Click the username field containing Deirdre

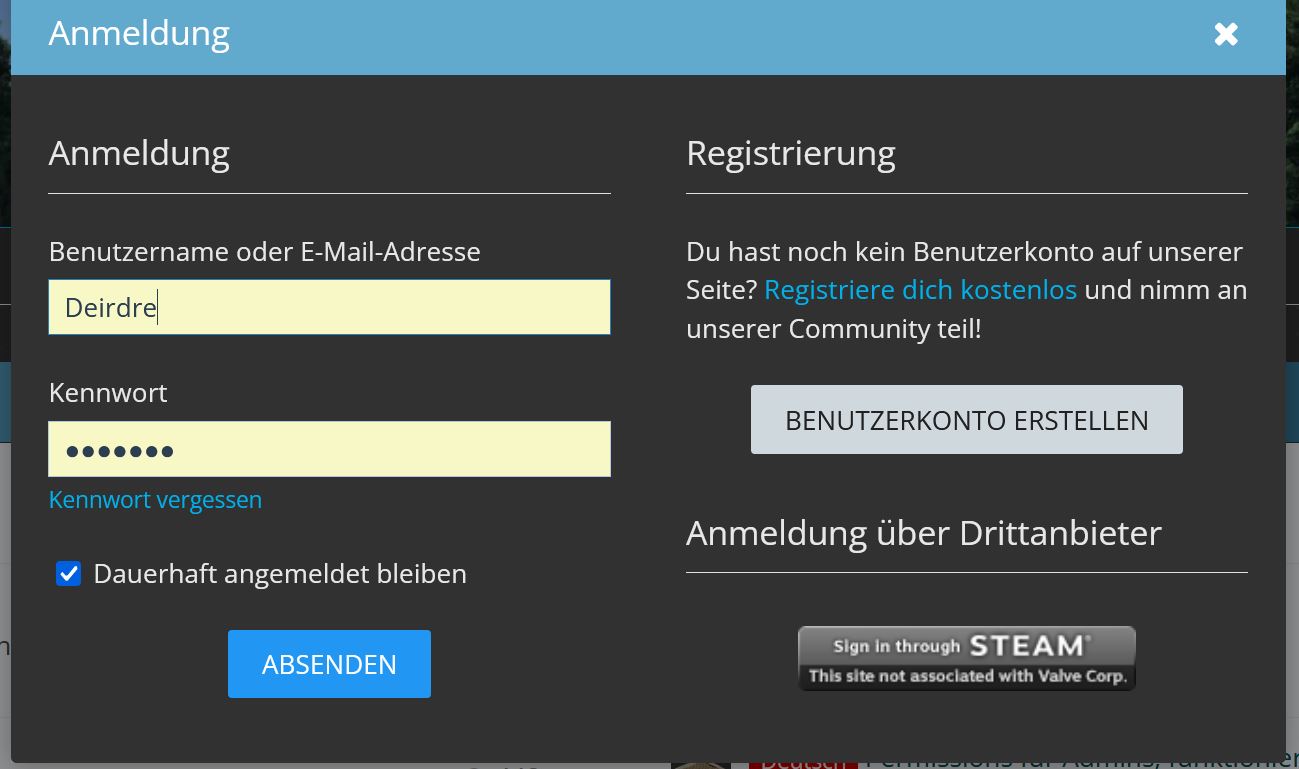pos(329,307)
